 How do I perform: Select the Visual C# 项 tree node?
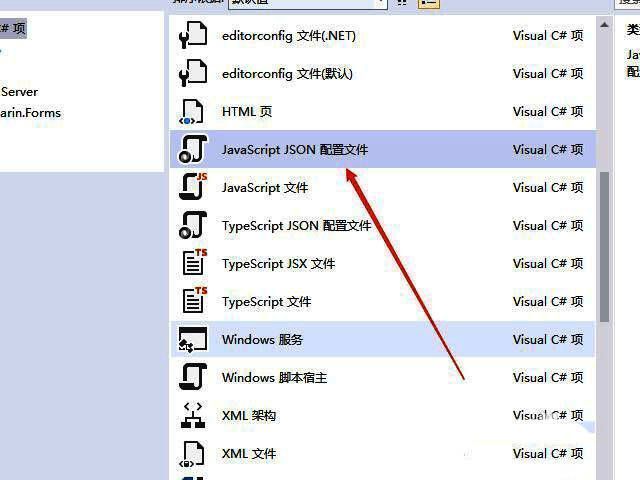pos(13,29)
